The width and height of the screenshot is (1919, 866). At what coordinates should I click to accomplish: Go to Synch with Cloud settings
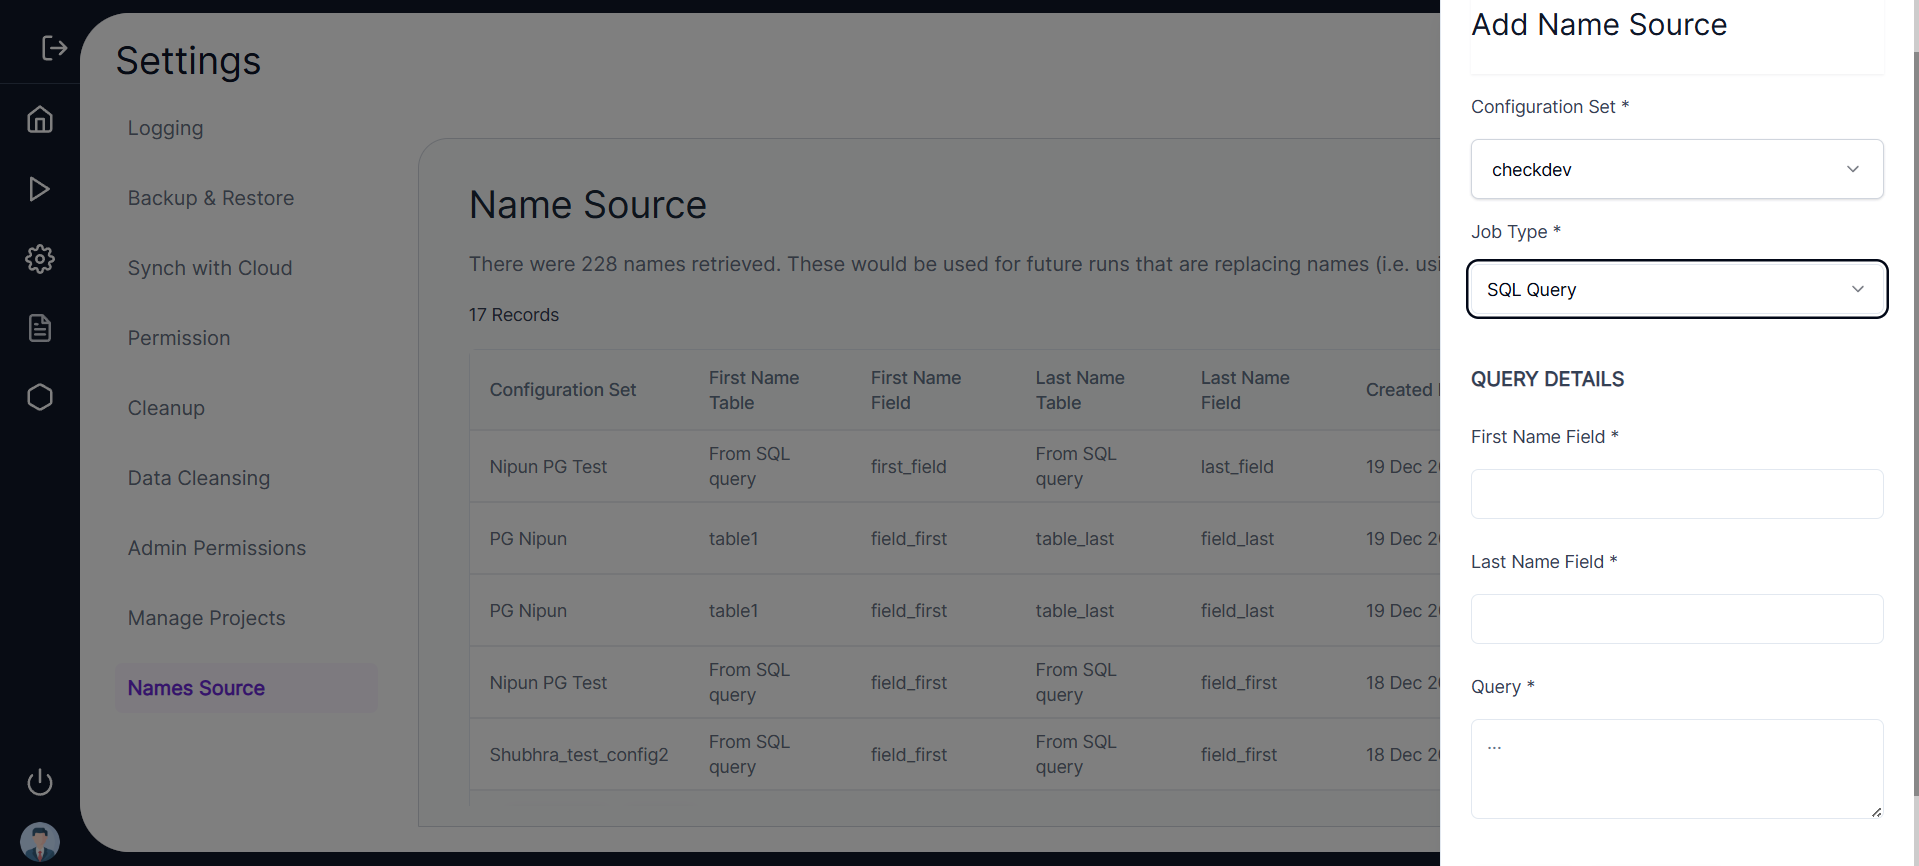pos(210,268)
